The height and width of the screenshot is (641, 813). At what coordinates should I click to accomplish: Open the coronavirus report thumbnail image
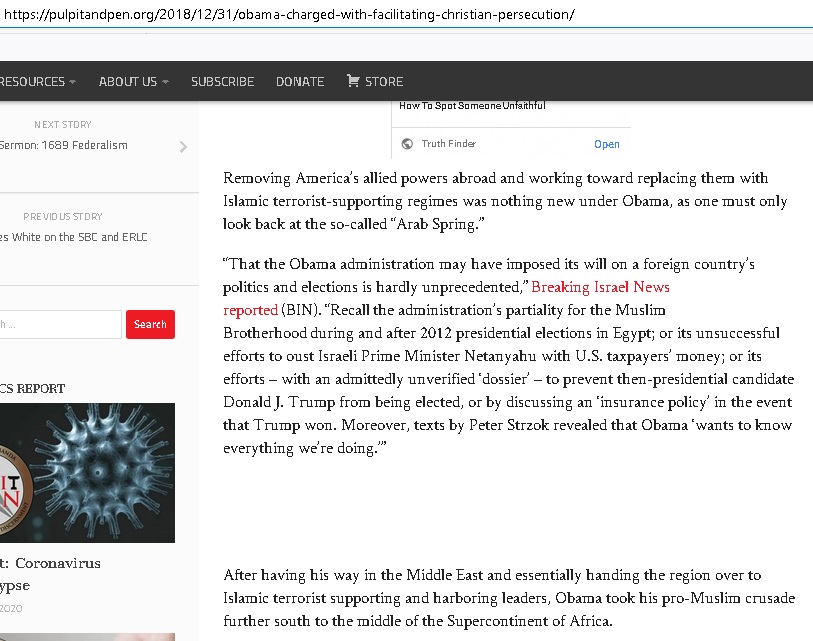[x=87, y=473]
